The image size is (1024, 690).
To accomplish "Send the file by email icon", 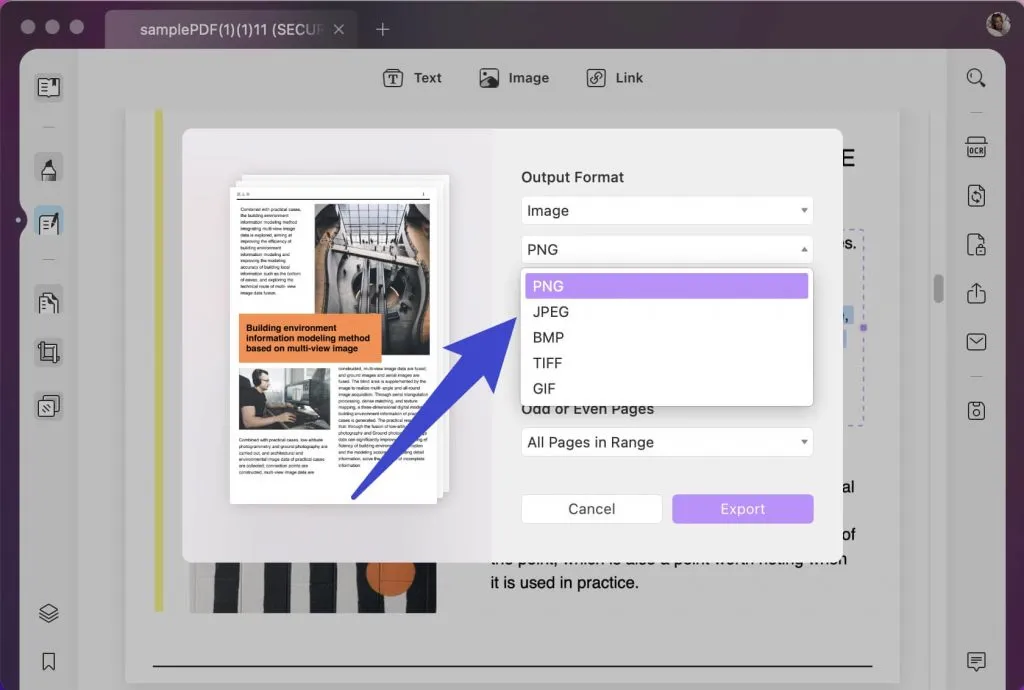I will point(976,341).
